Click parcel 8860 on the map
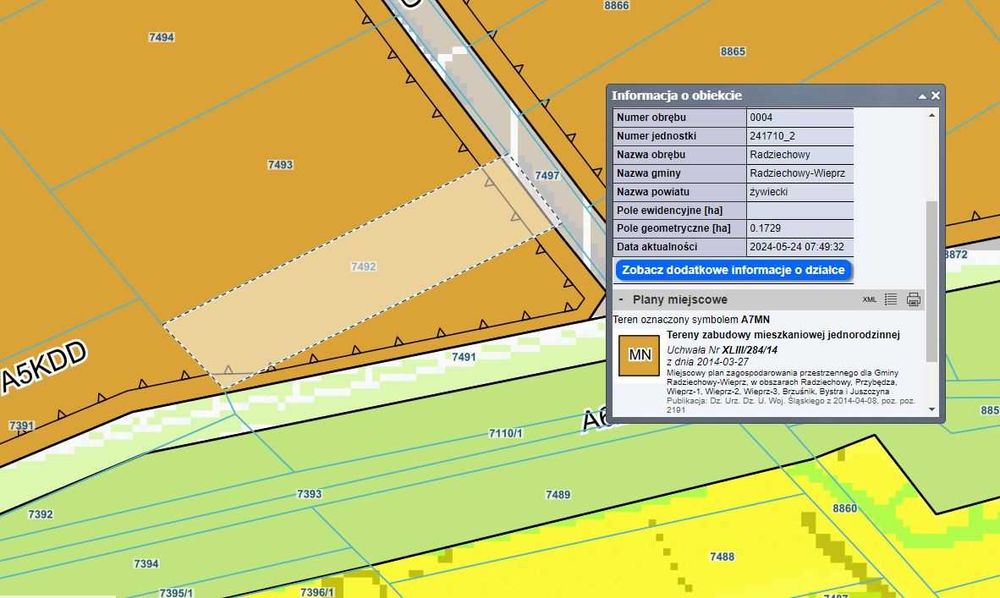Image resolution: width=1000 pixels, height=598 pixels. (845, 508)
